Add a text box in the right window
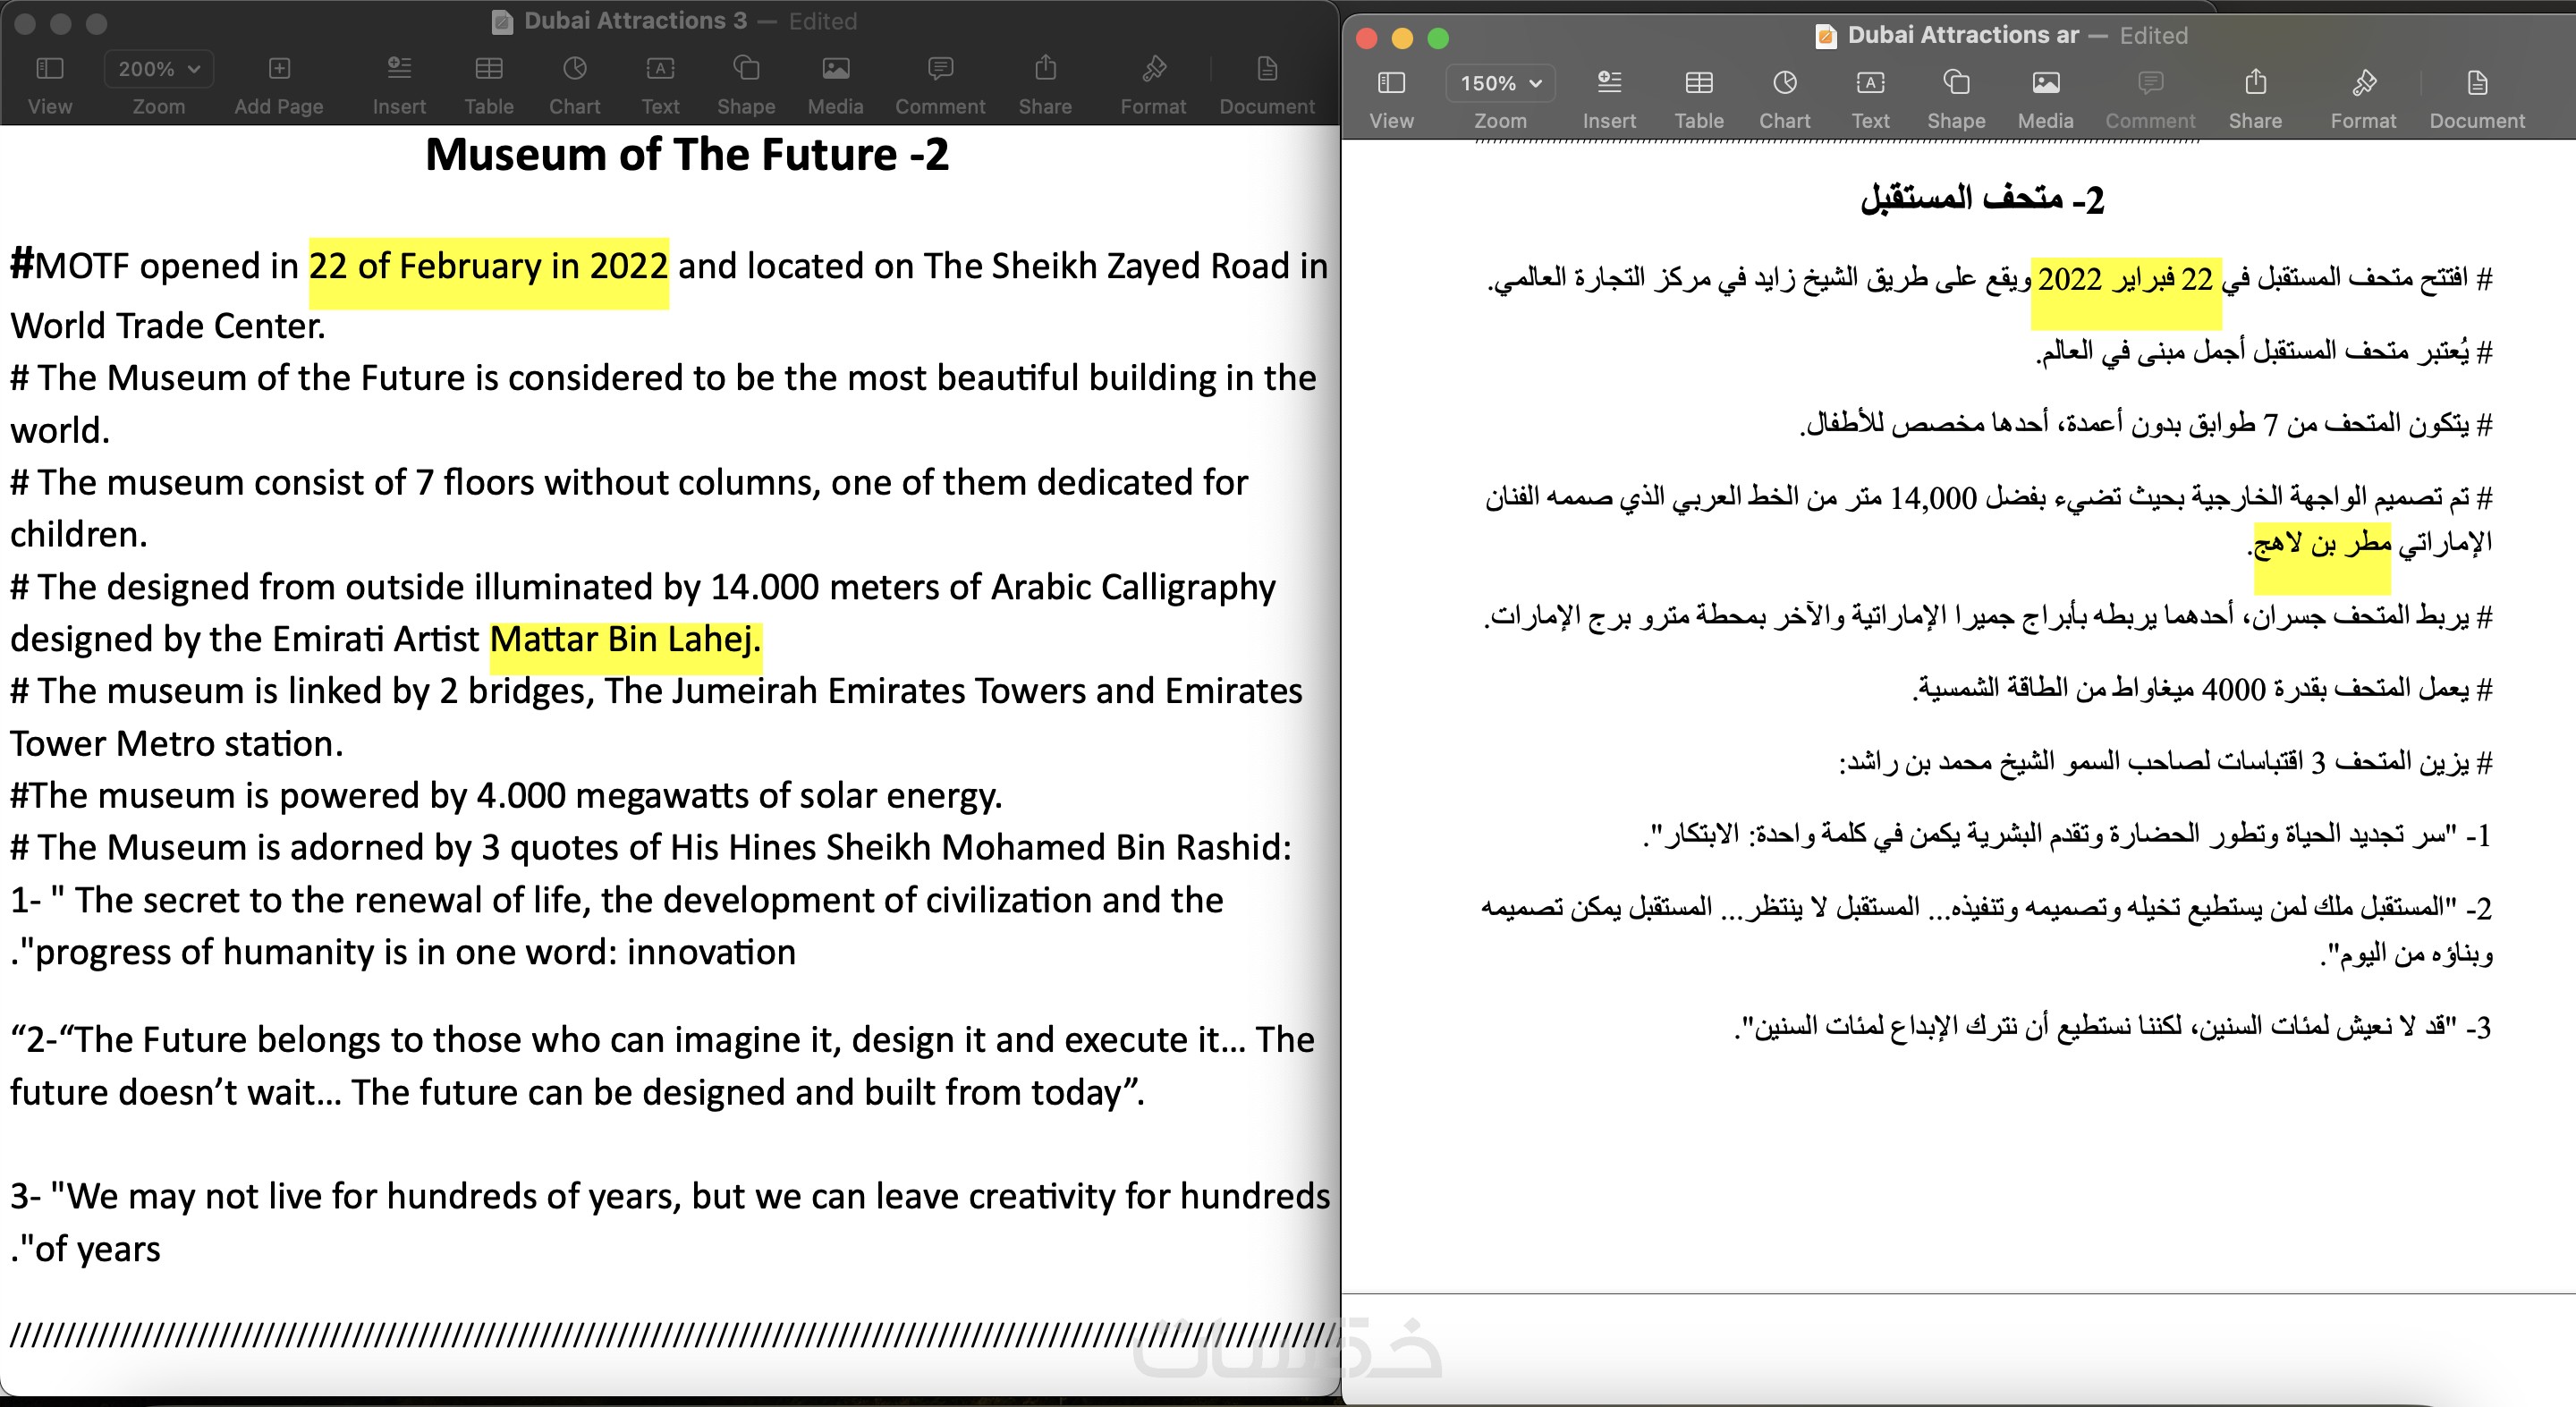 pyautogui.click(x=1870, y=83)
